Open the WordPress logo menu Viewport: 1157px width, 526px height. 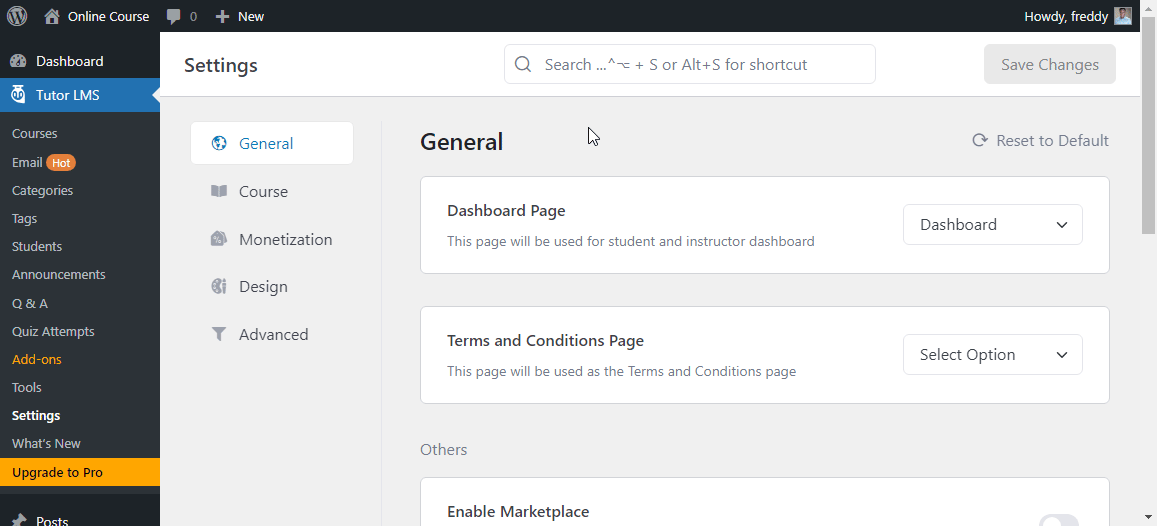pos(17,16)
